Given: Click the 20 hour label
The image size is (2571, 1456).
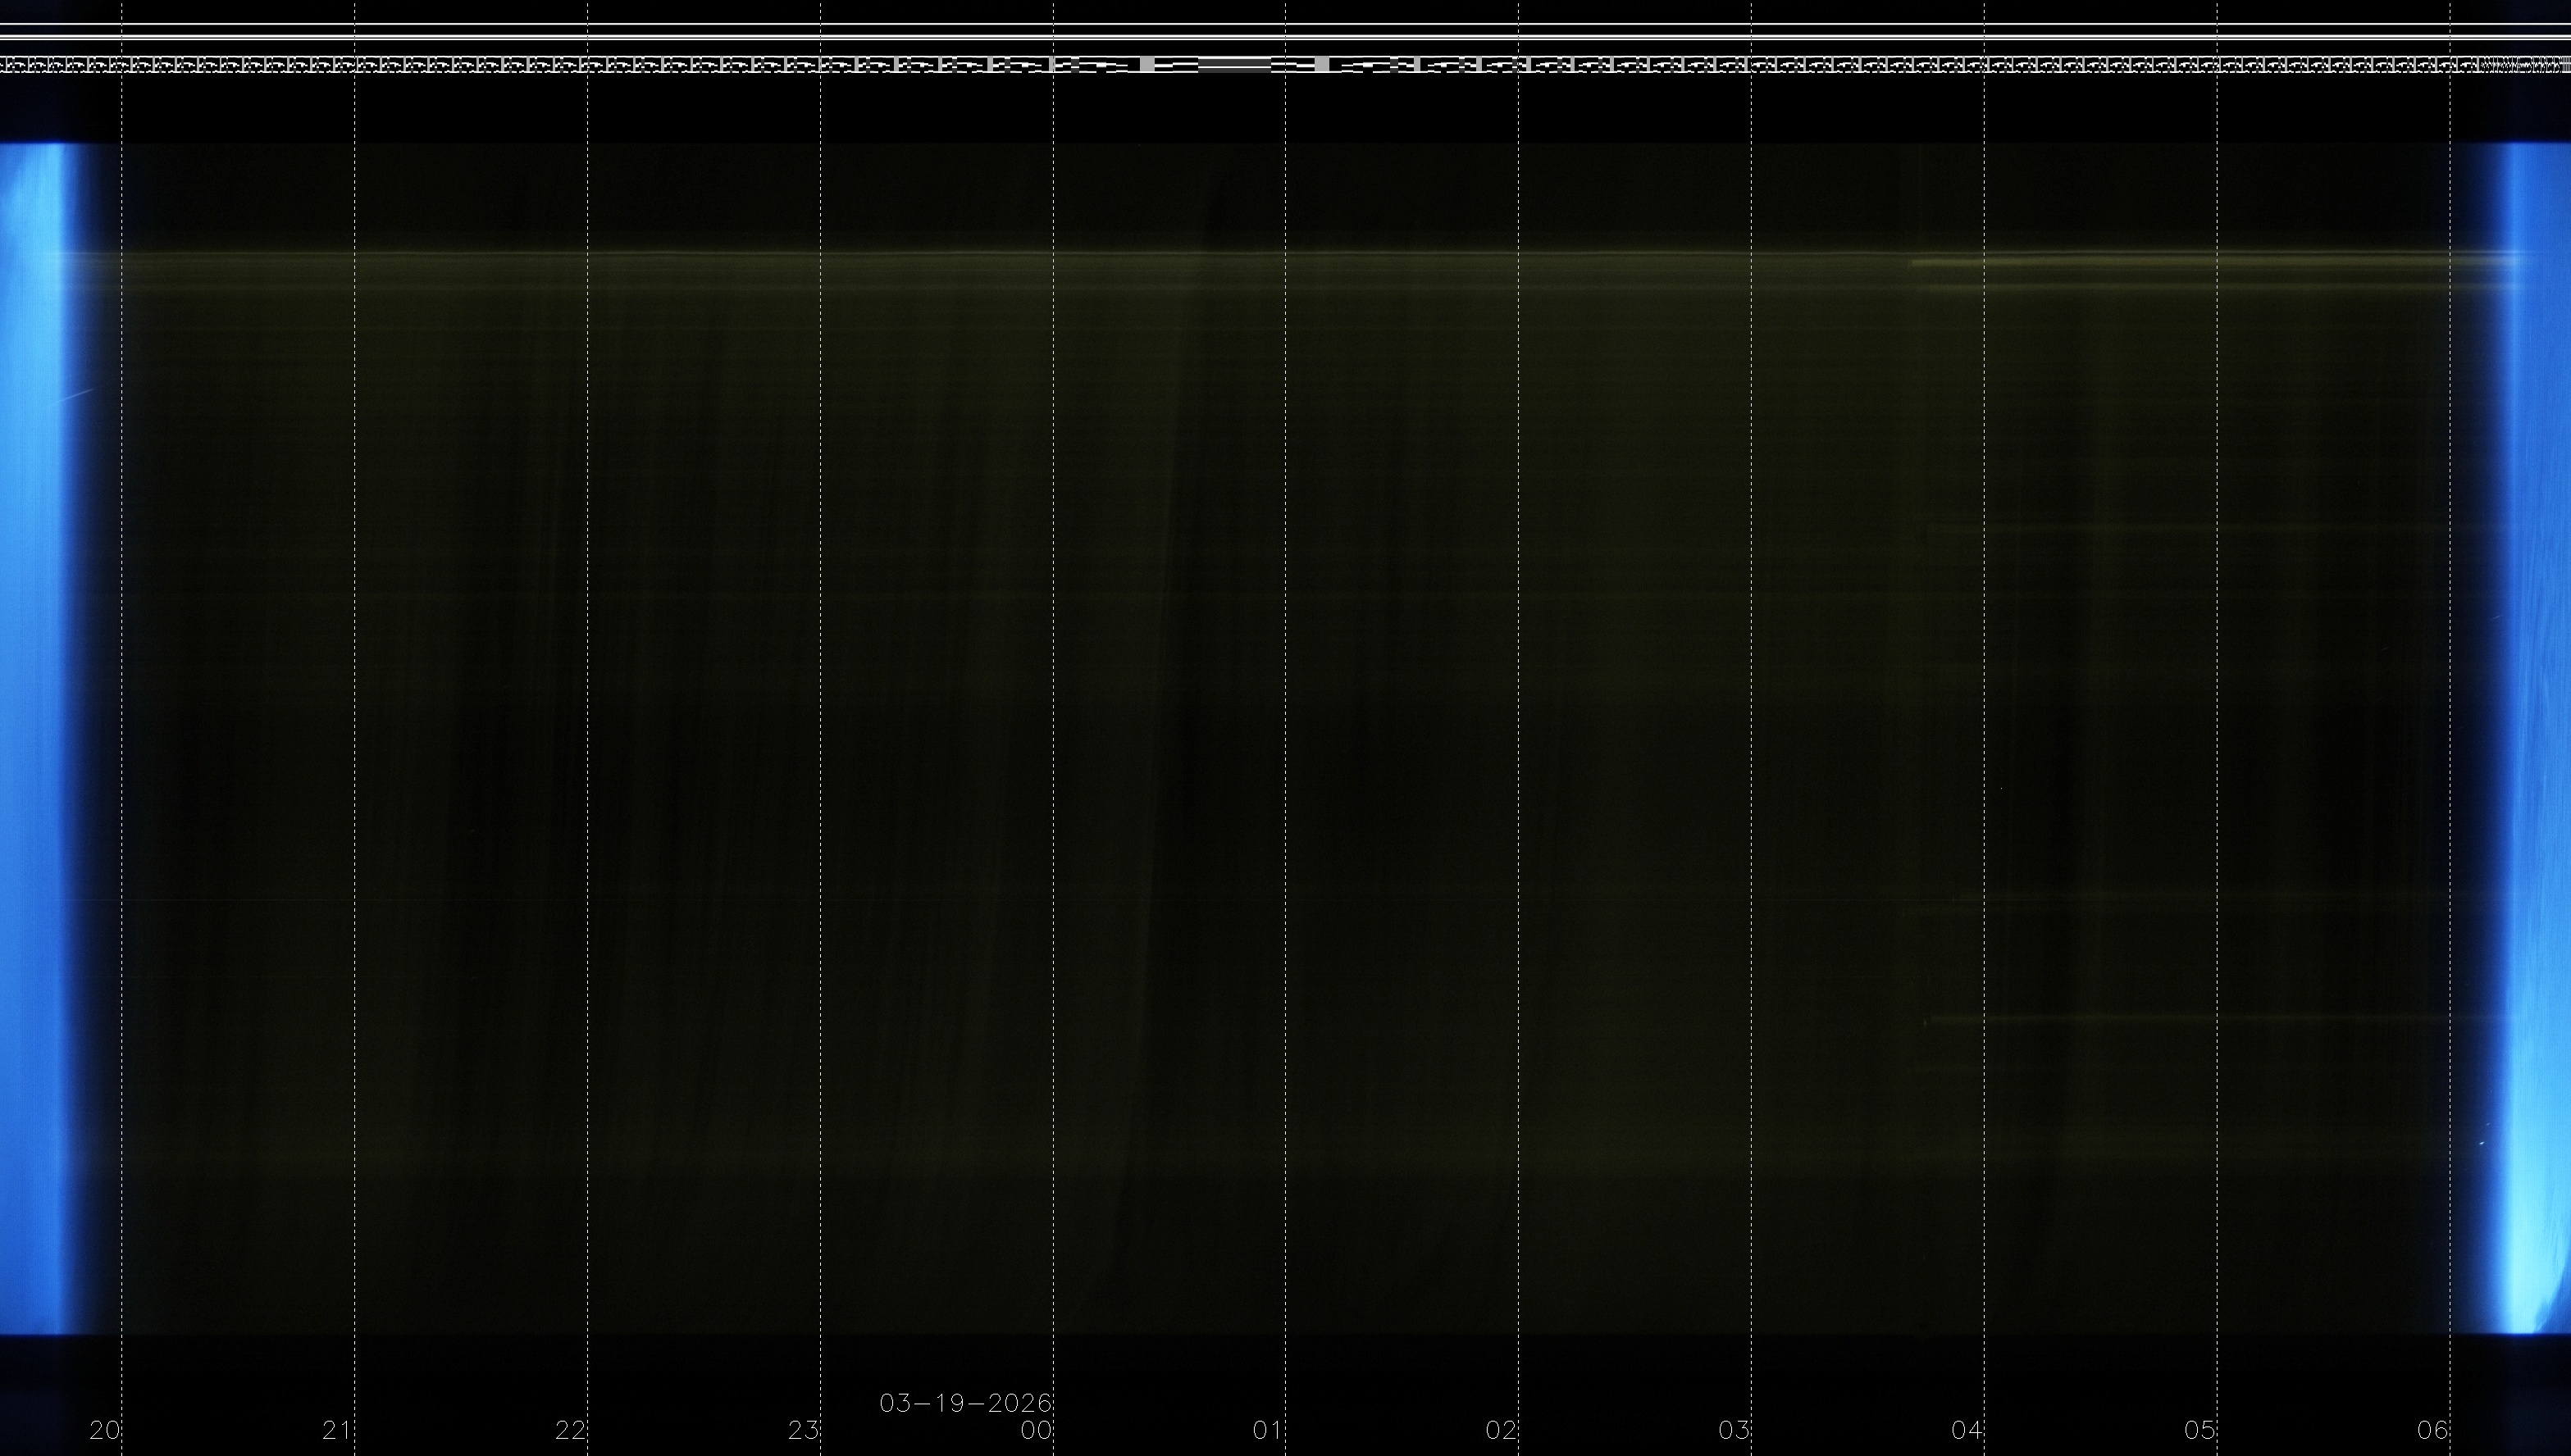Looking at the screenshot, I should click(x=104, y=1430).
